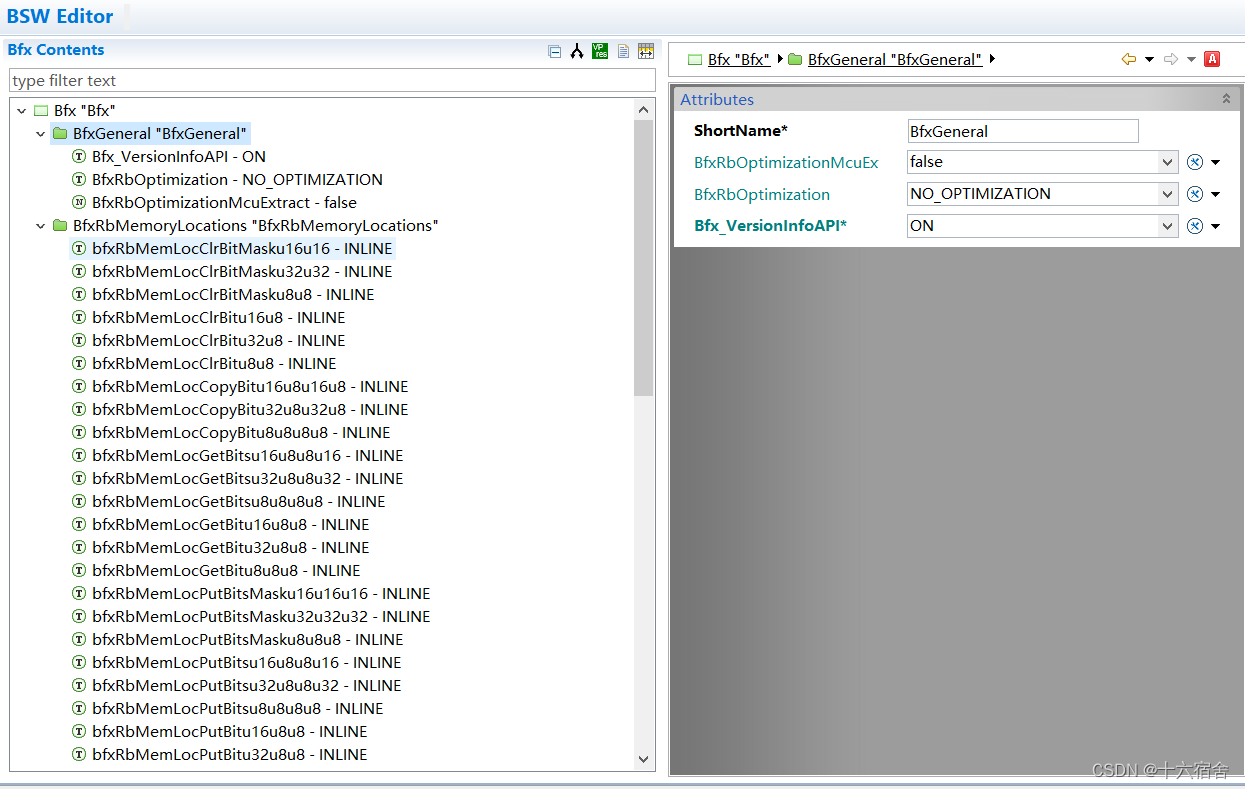Screen dimensions: 1245x789
Task: Click the green VP res toolbar icon
Action: pyautogui.click(x=600, y=51)
